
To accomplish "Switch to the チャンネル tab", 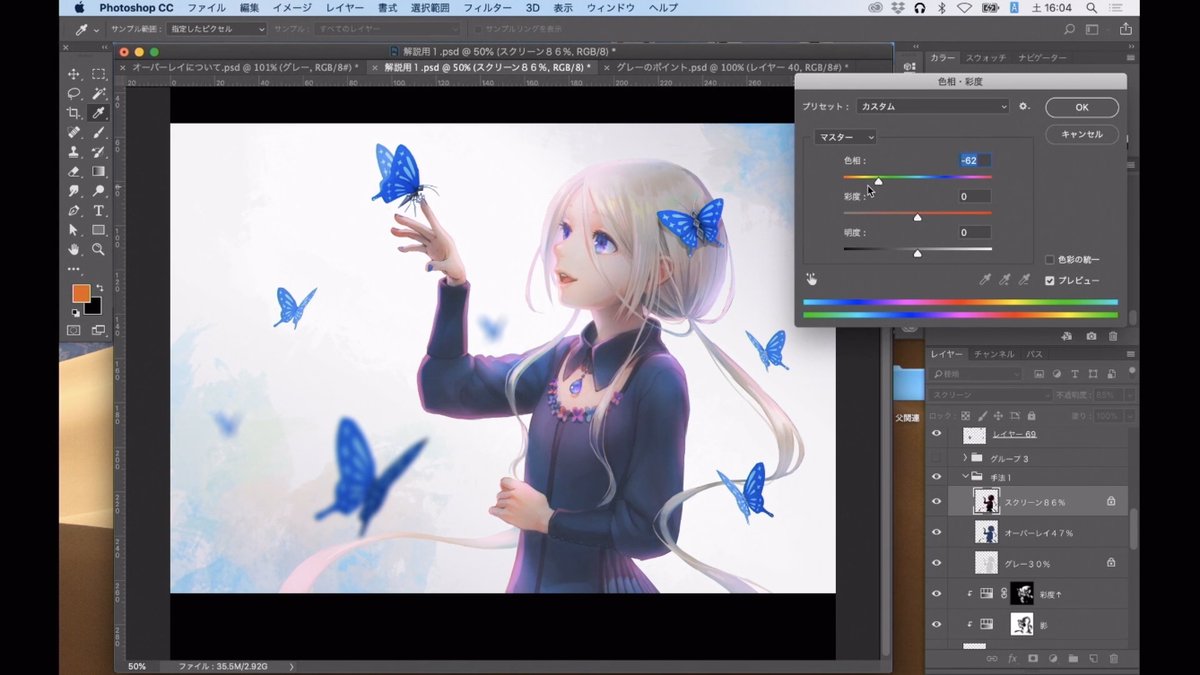I will point(993,354).
